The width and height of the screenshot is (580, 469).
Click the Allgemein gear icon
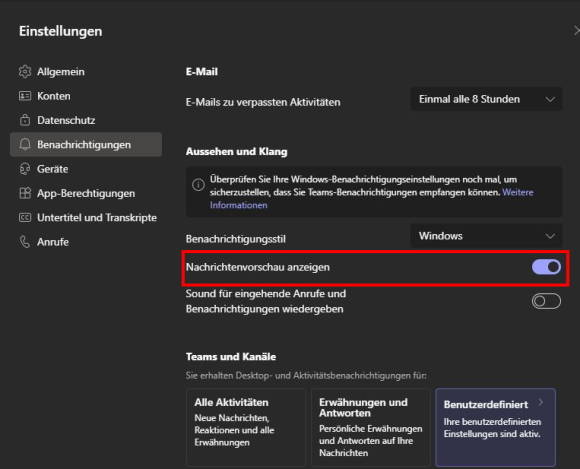pos(25,71)
